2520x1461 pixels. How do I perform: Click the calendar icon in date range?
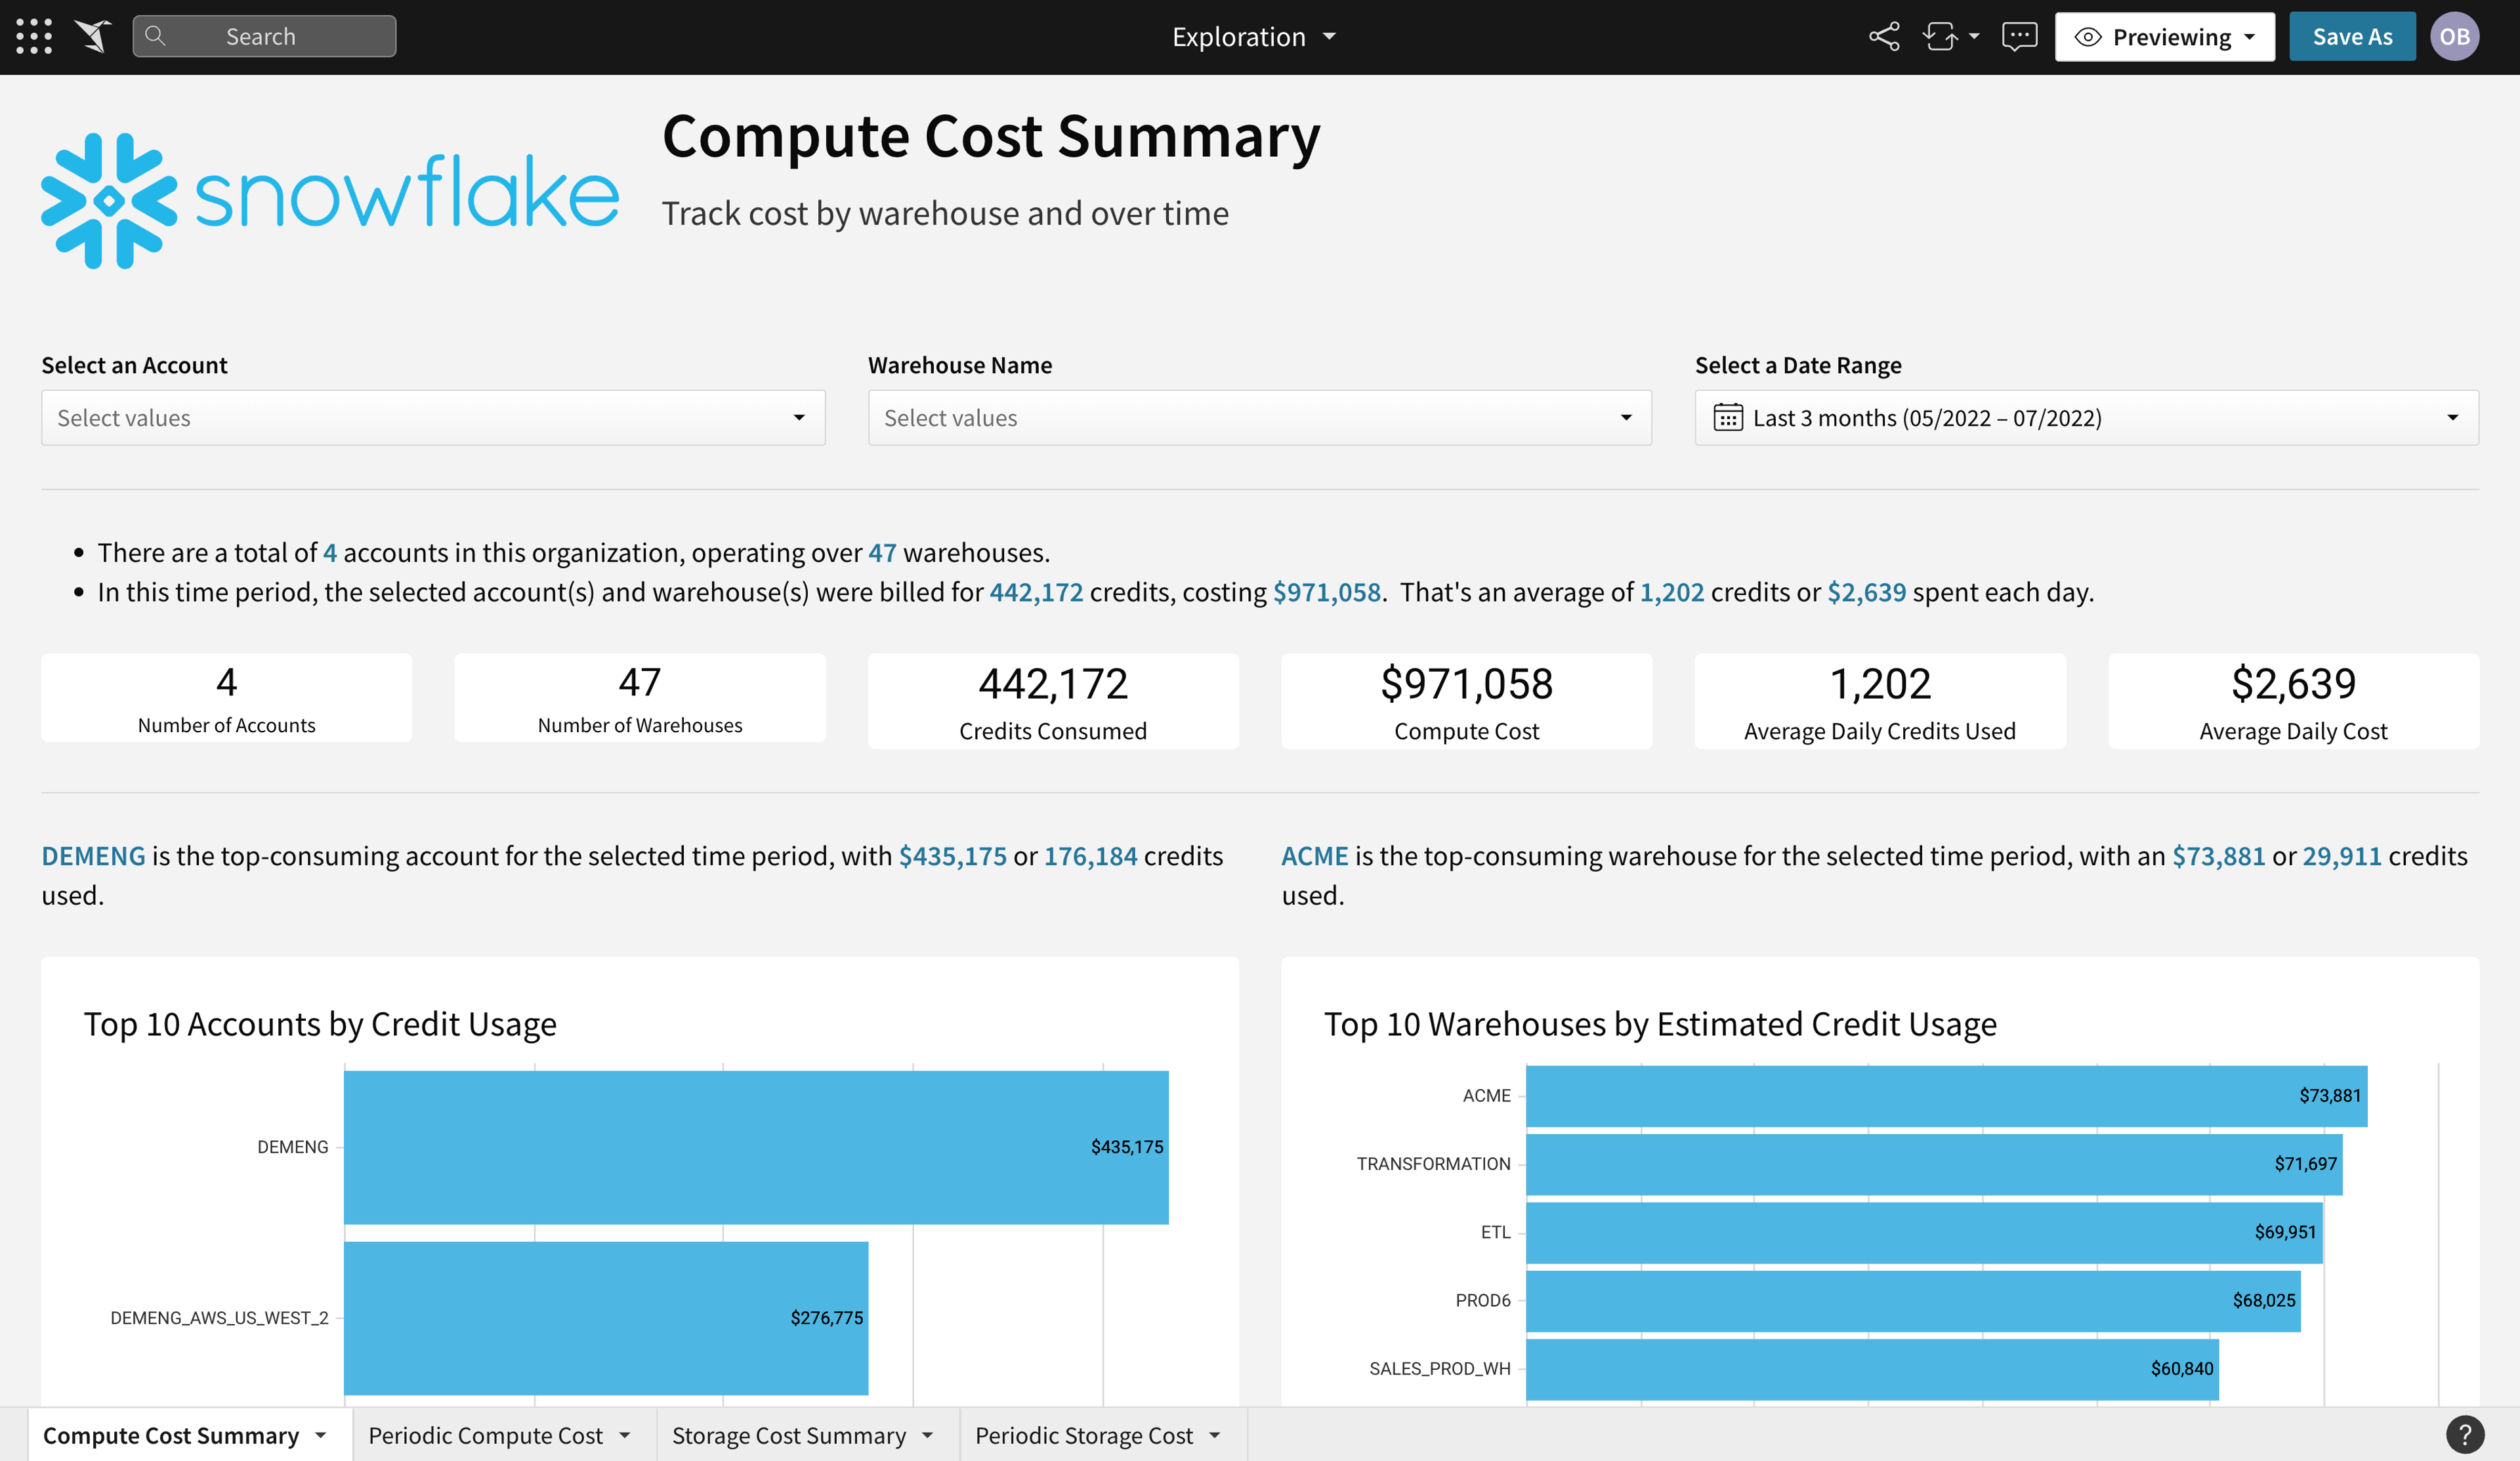(1728, 417)
